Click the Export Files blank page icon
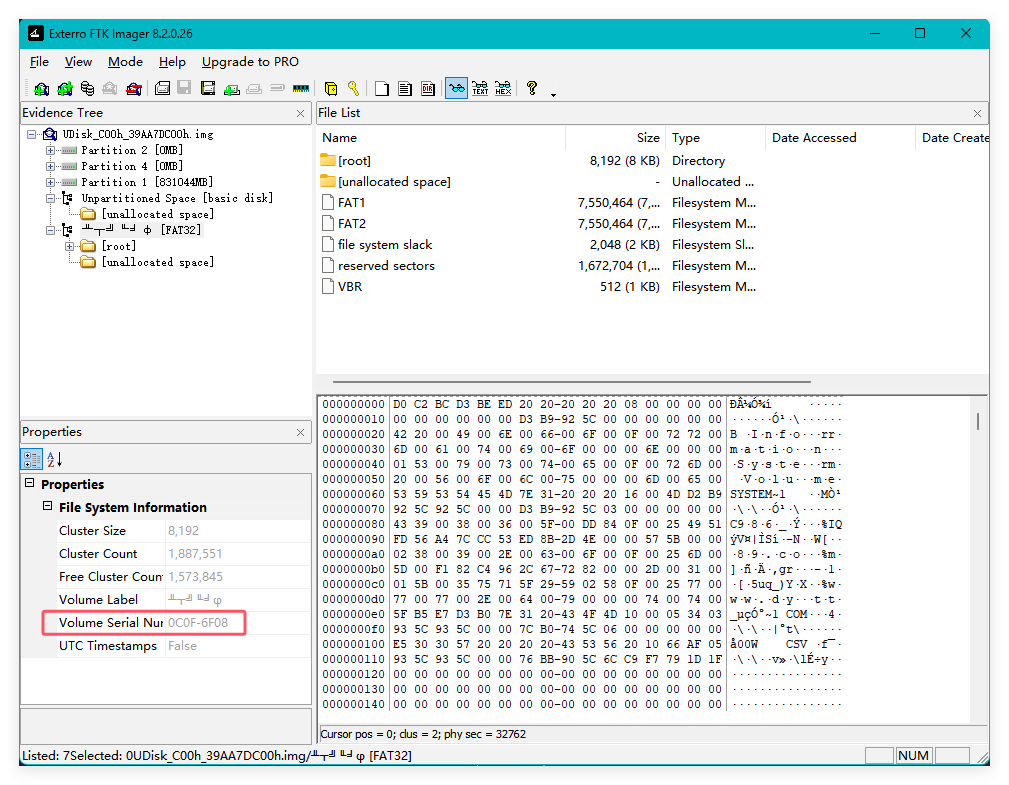1009x785 pixels. click(382, 89)
